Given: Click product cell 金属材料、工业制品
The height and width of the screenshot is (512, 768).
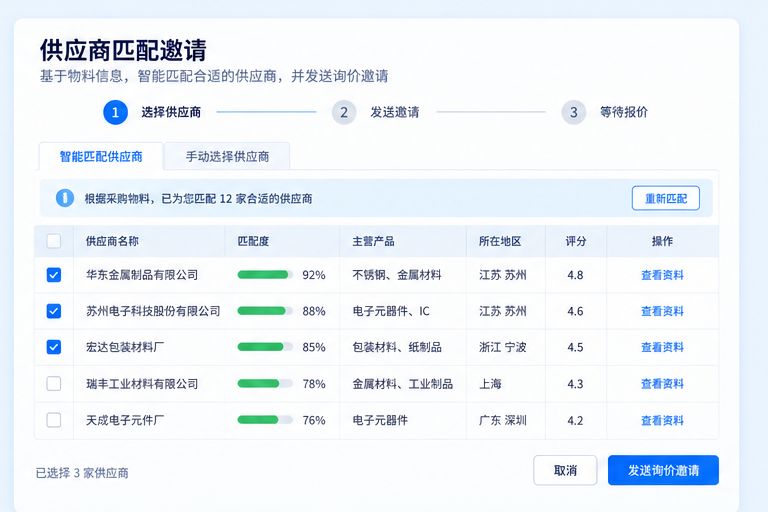Looking at the screenshot, I should pos(403,384).
